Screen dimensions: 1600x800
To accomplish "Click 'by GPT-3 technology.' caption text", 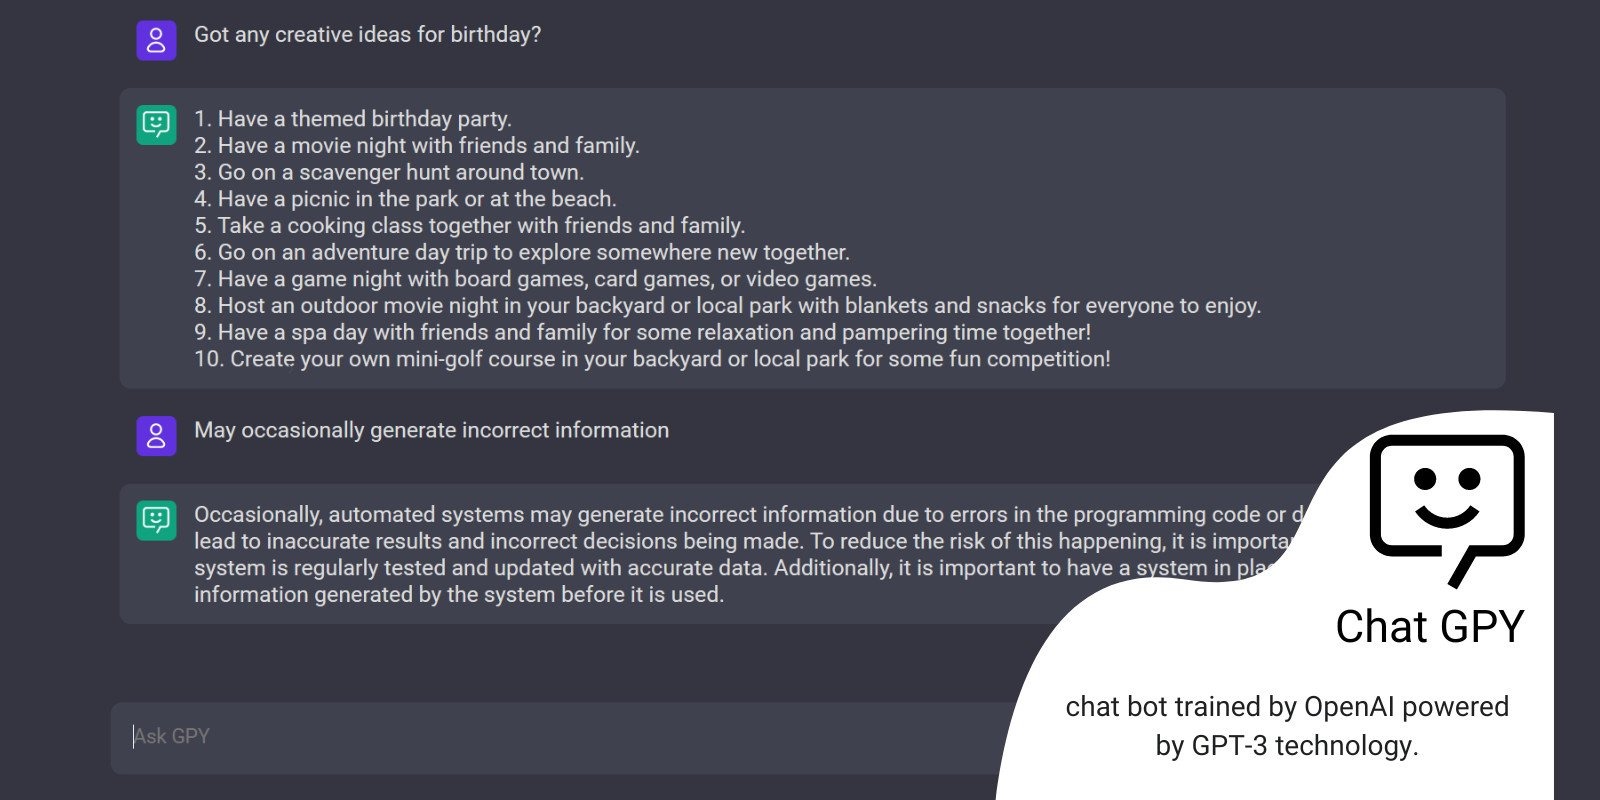I will 1287,746.
